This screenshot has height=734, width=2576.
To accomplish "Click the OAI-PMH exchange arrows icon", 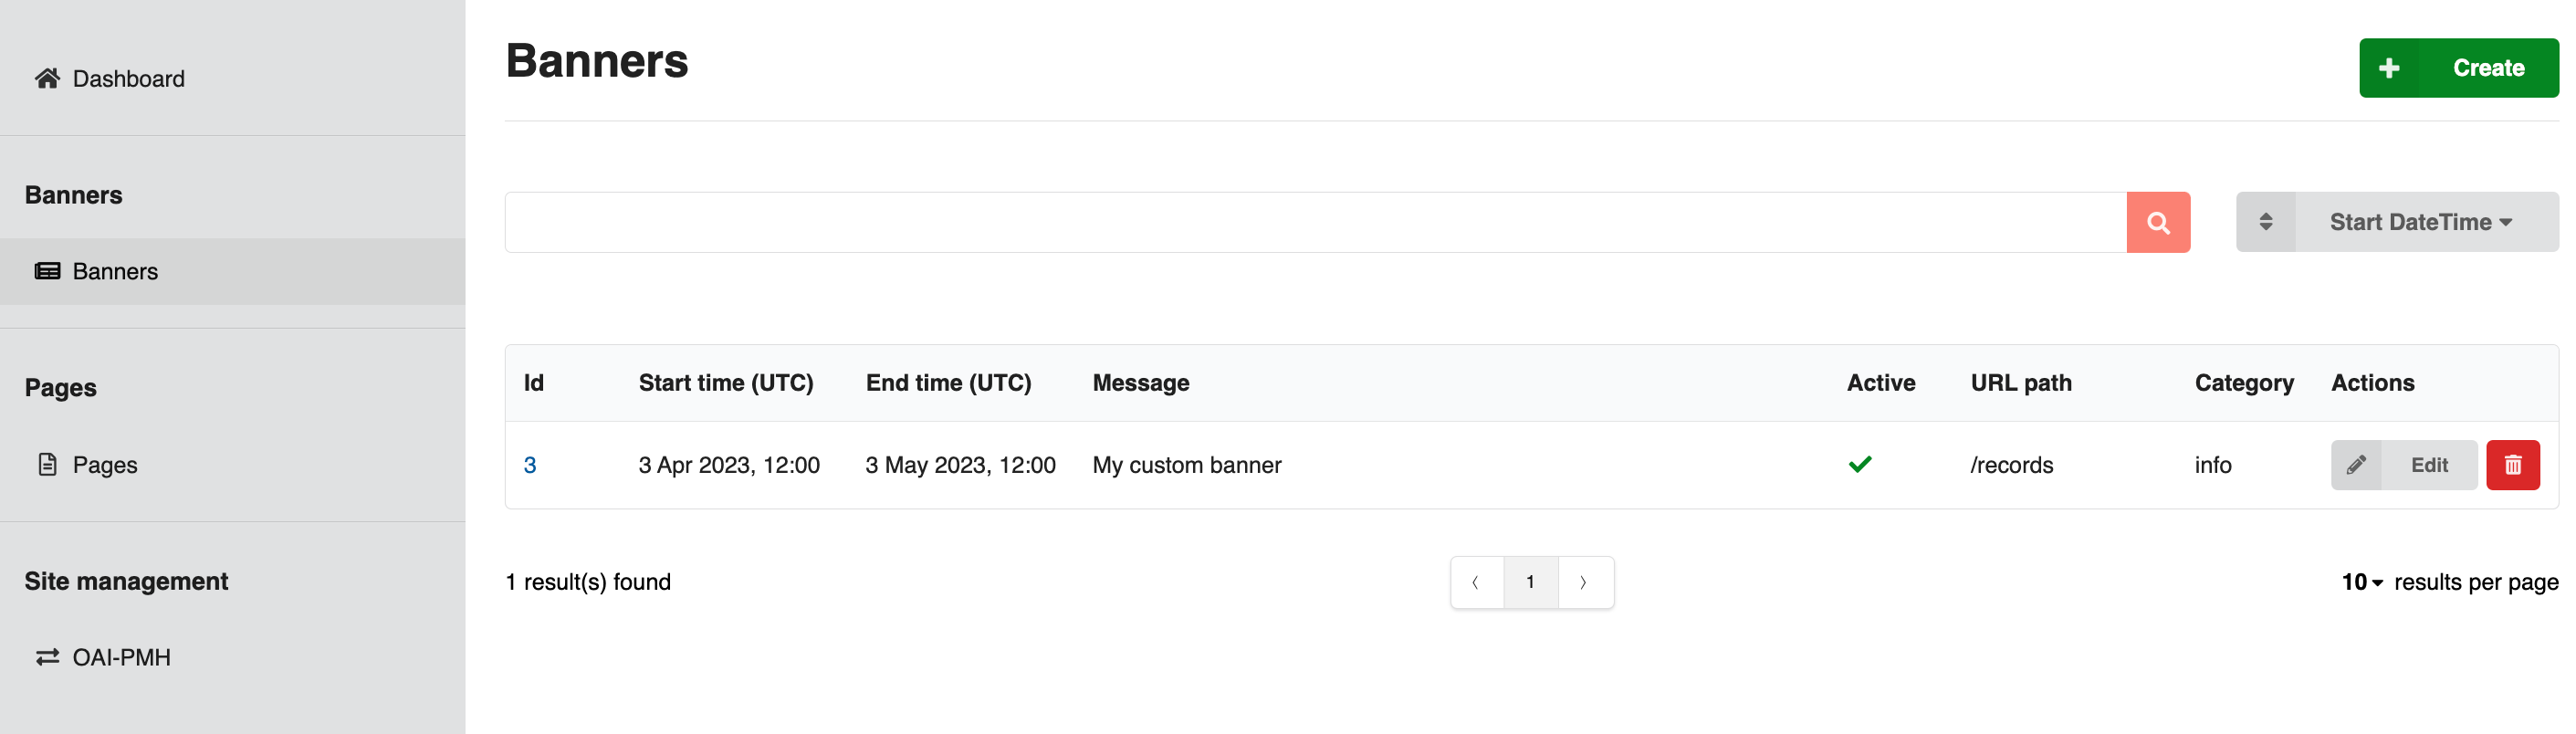I will 47,657.
